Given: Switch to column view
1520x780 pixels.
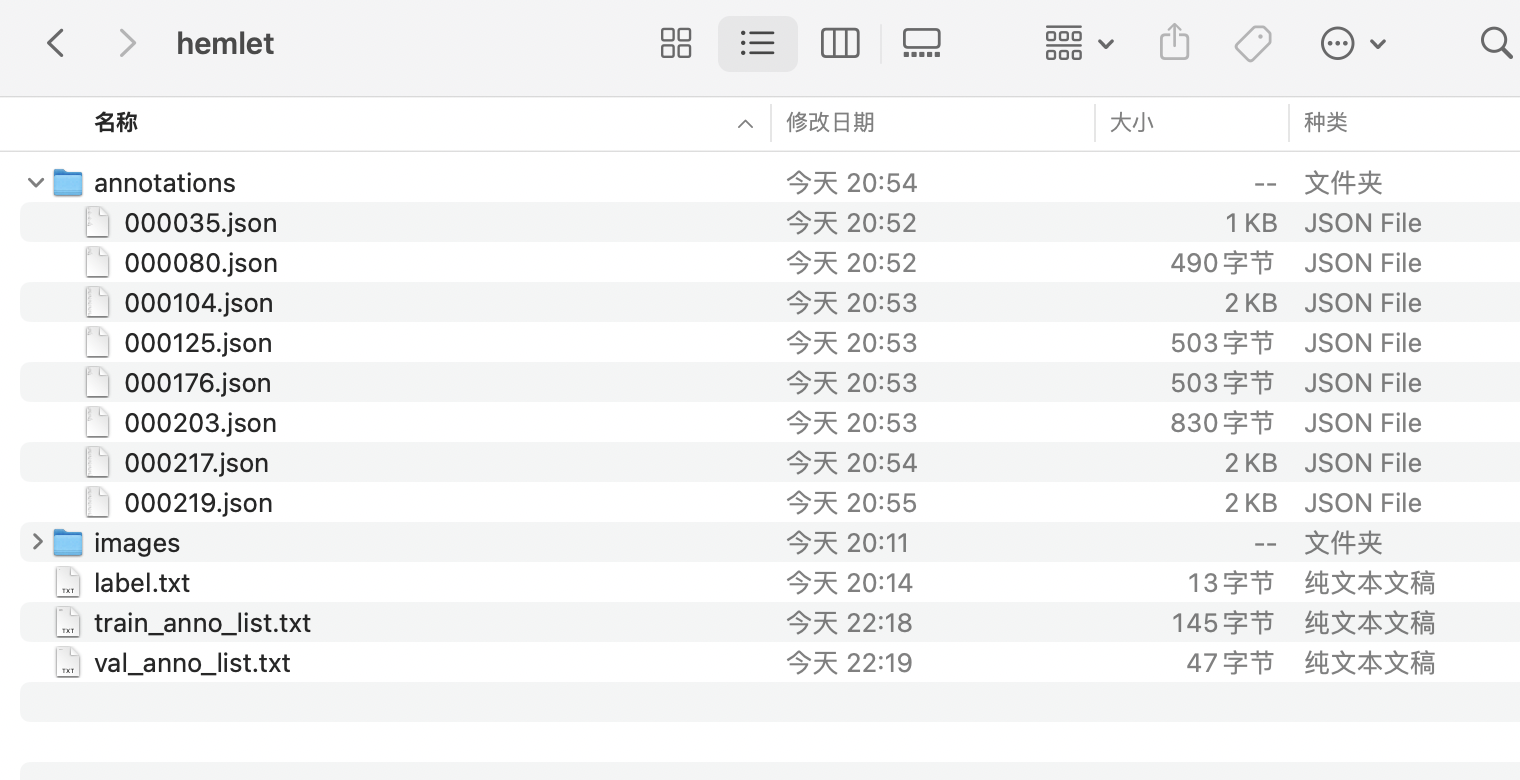Looking at the screenshot, I should (x=839, y=43).
